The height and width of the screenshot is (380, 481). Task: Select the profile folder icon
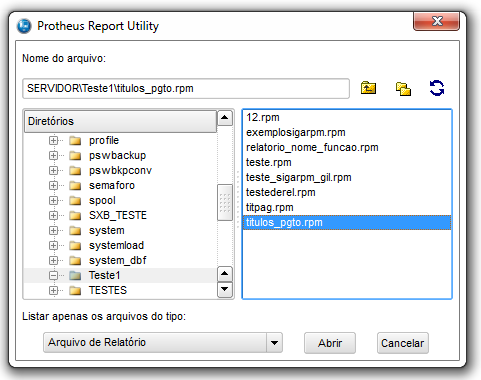coord(75,141)
